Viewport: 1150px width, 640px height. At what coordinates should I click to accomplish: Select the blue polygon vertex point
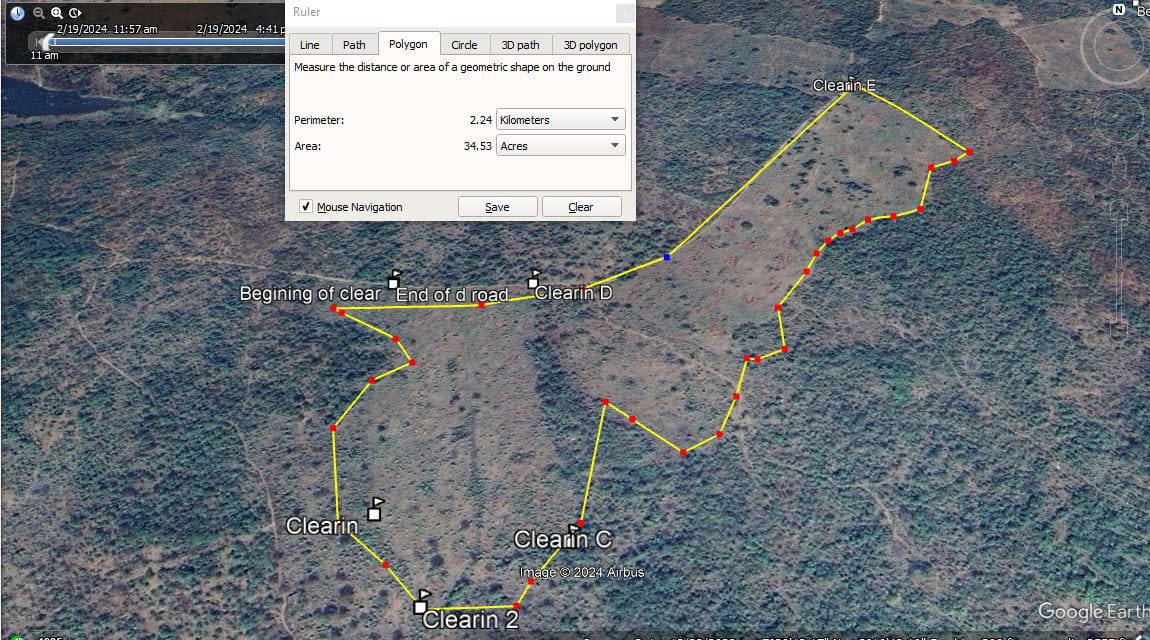(667, 257)
